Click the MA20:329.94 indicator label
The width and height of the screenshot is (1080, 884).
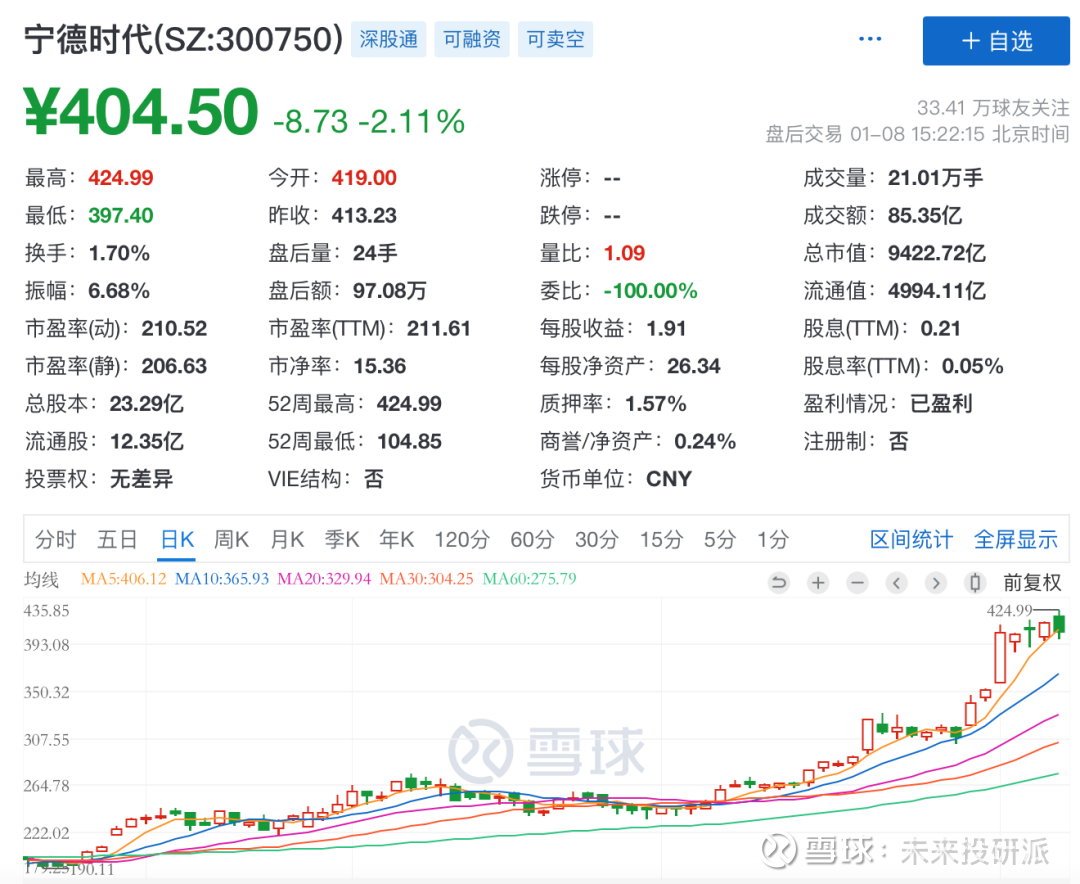point(324,579)
